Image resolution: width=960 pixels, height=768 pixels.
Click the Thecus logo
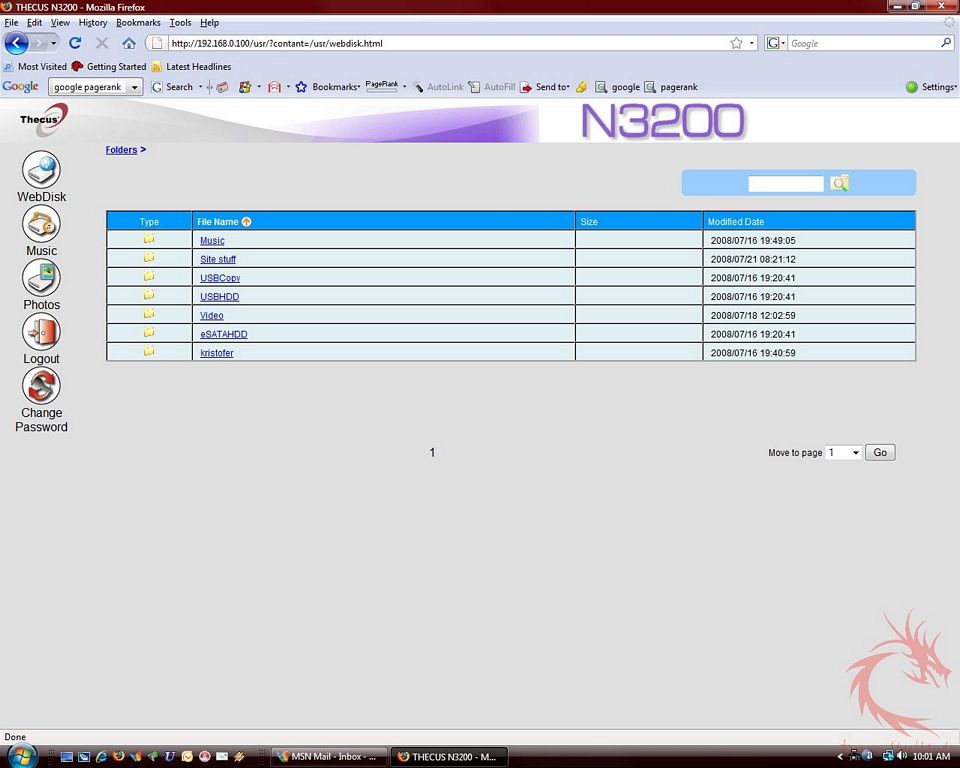click(x=42, y=118)
